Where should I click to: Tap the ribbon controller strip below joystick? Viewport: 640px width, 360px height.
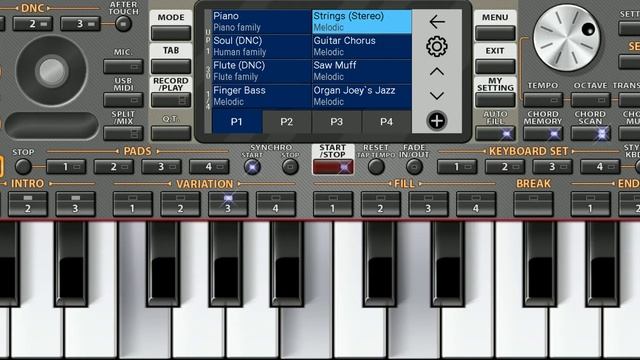click(x=51, y=126)
